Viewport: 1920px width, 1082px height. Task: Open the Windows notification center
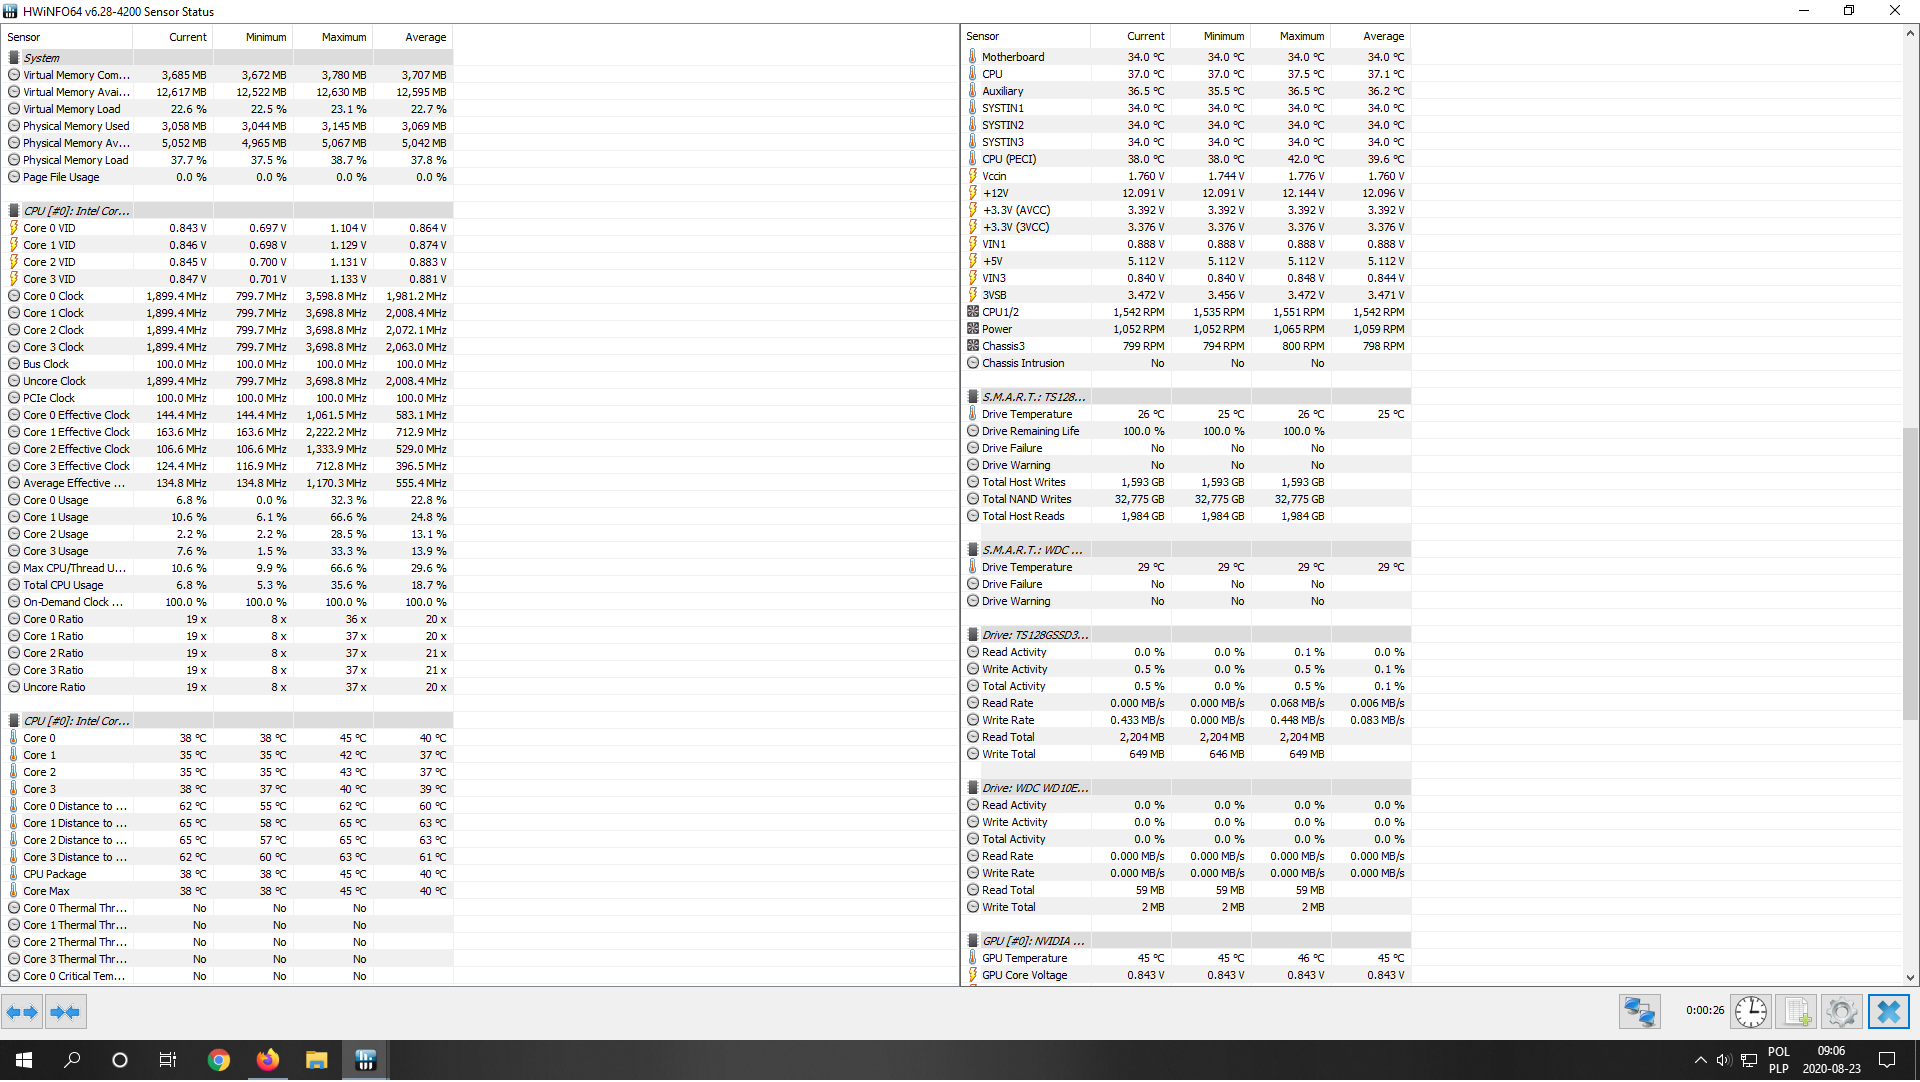pyautogui.click(x=1887, y=1061)
